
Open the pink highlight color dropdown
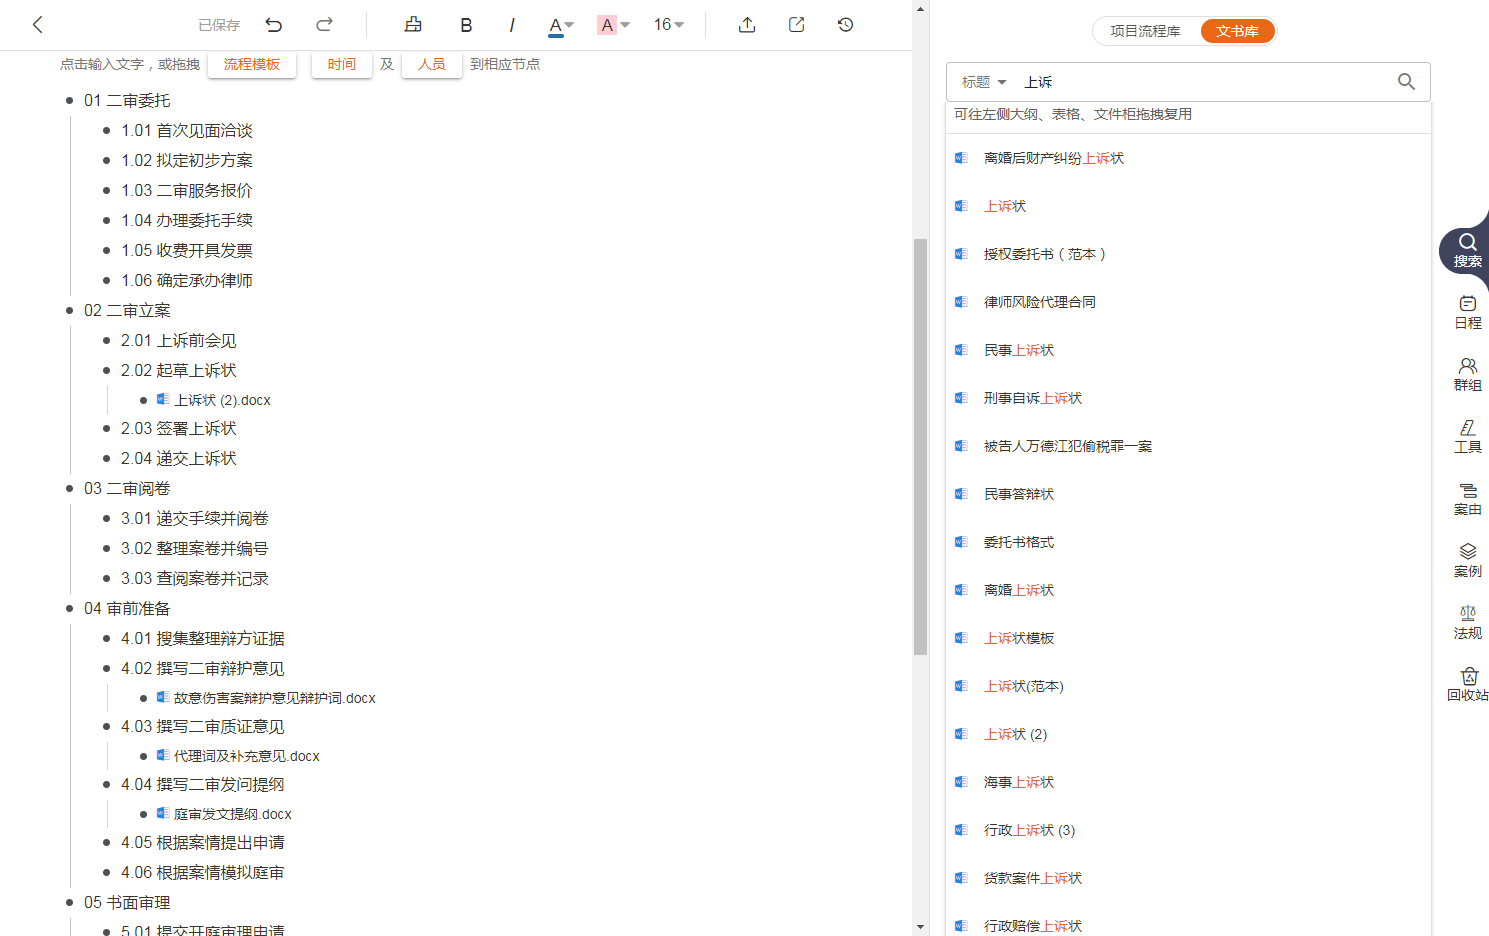point(613,25)
